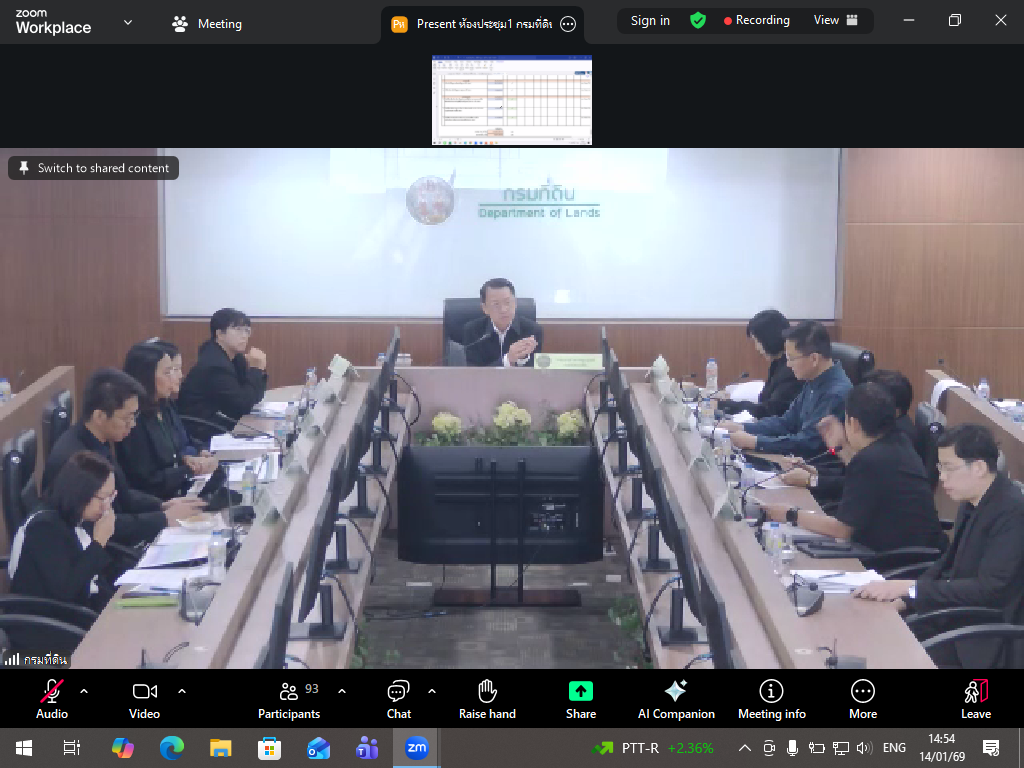Open Zoom Workplace dropdown arrow
This screenshot has height=768, width=1024.
point(127,23)
